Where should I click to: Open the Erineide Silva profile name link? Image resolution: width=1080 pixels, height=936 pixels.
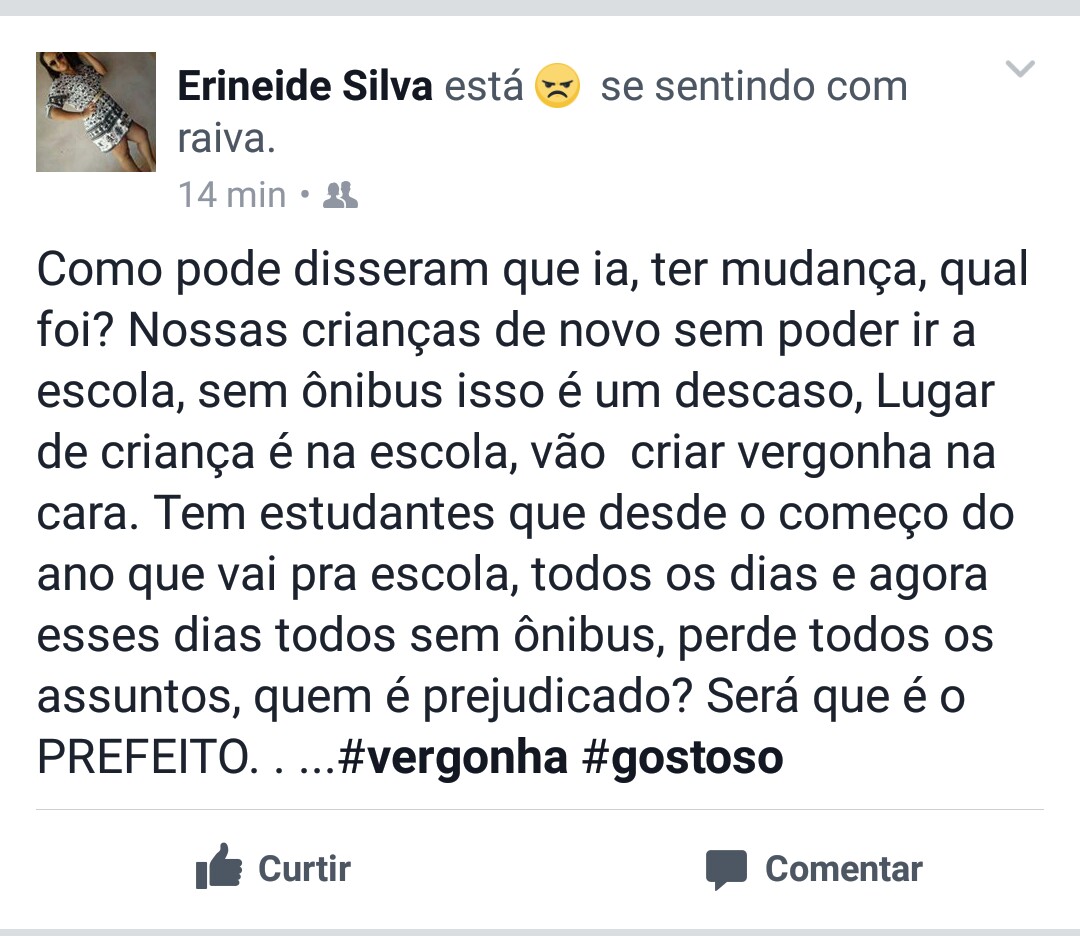pos(305,87)
